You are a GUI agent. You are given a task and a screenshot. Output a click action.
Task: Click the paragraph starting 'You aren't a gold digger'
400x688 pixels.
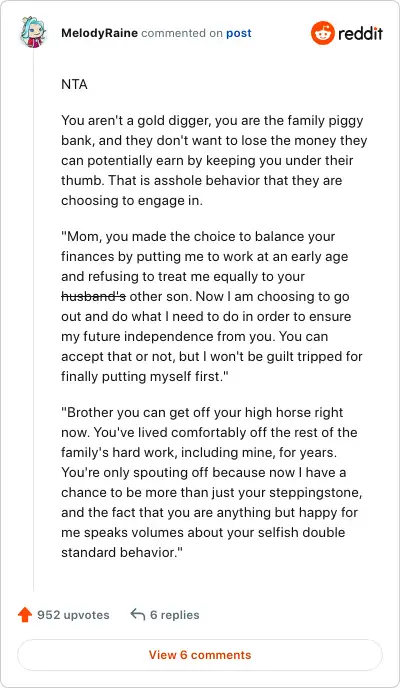click(x=214, y=160)
